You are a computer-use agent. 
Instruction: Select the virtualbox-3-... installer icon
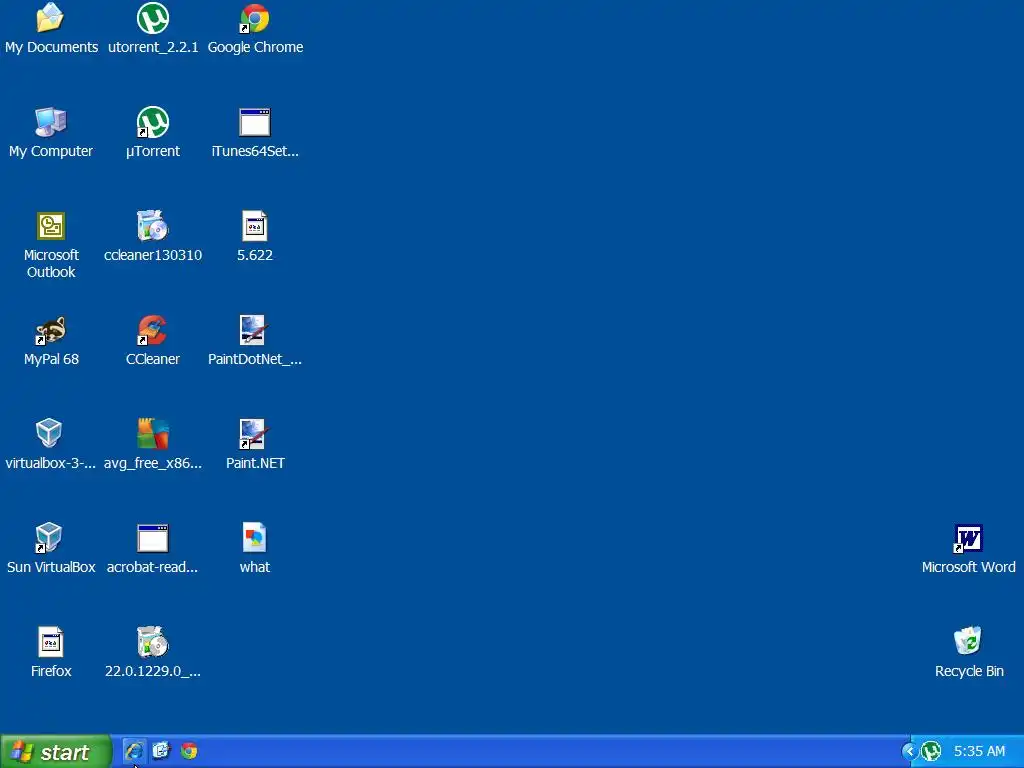(49, 434)
